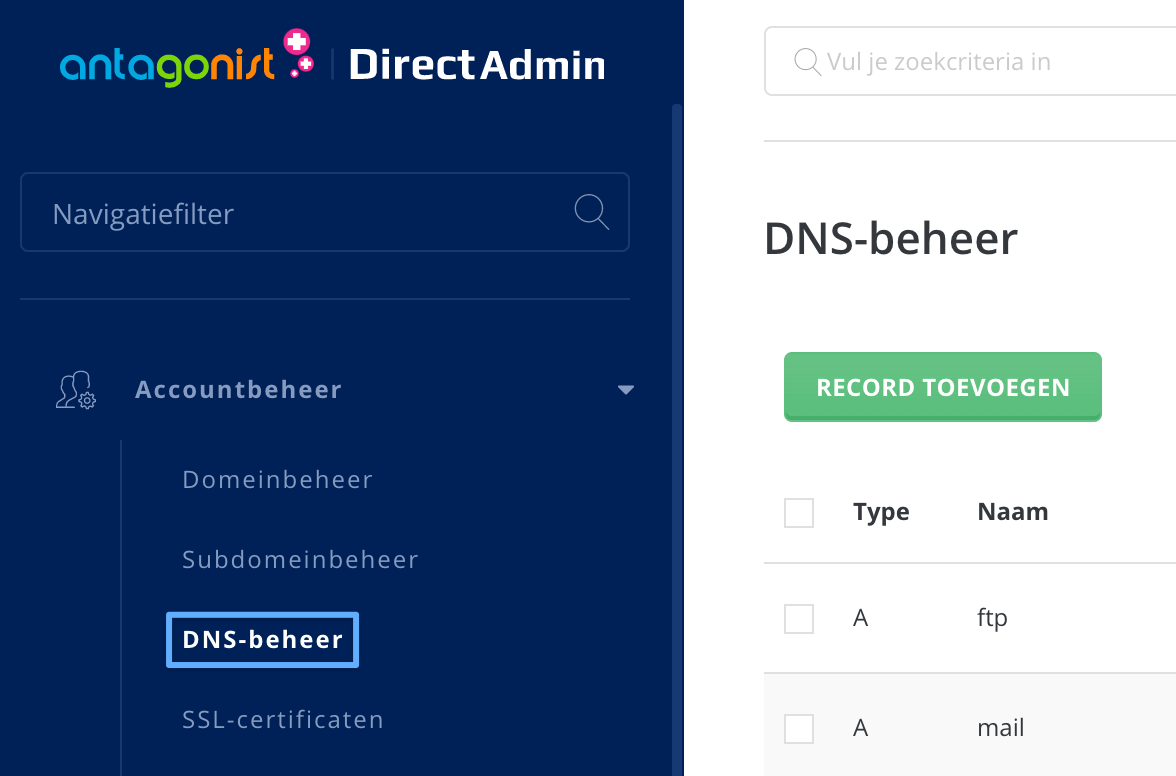1176x776 pixels.
Task: Open SSL-certificaten from the sidebar
Action: (x=282, y=719)
